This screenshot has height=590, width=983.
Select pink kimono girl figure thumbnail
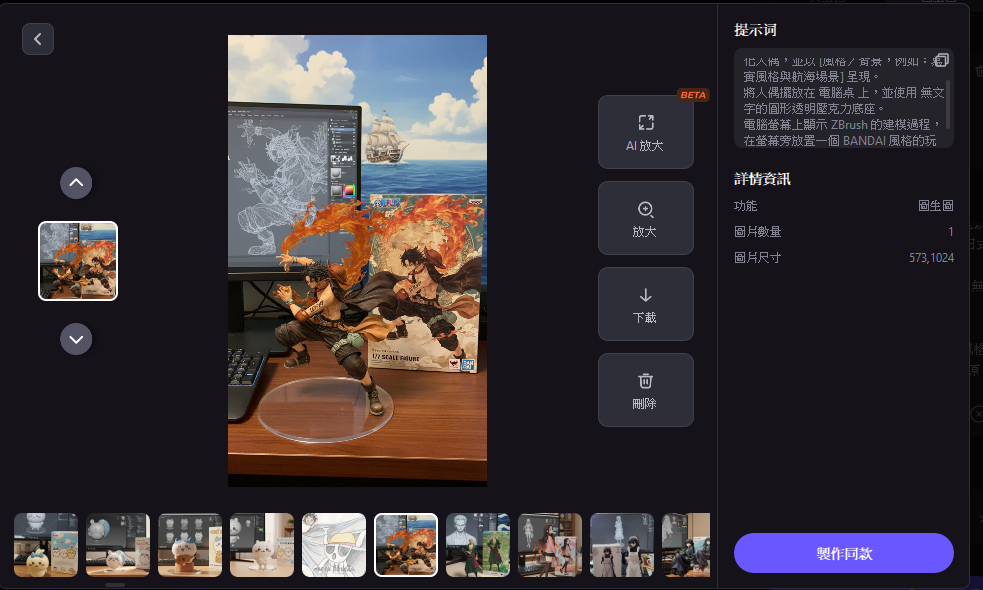coord(550,545)
